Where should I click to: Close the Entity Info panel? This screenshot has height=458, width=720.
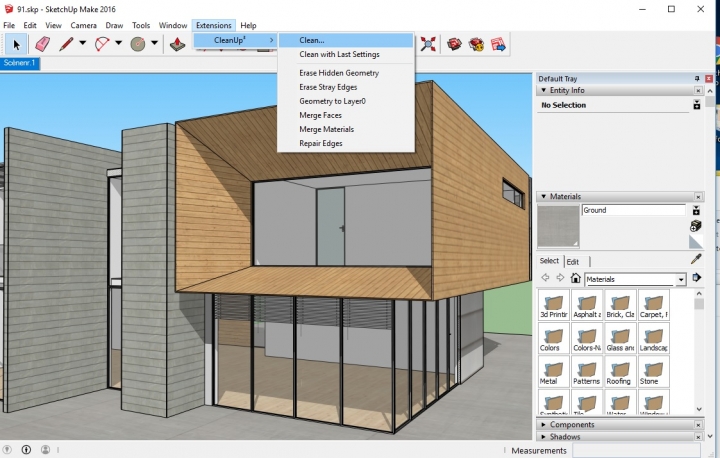698,90
